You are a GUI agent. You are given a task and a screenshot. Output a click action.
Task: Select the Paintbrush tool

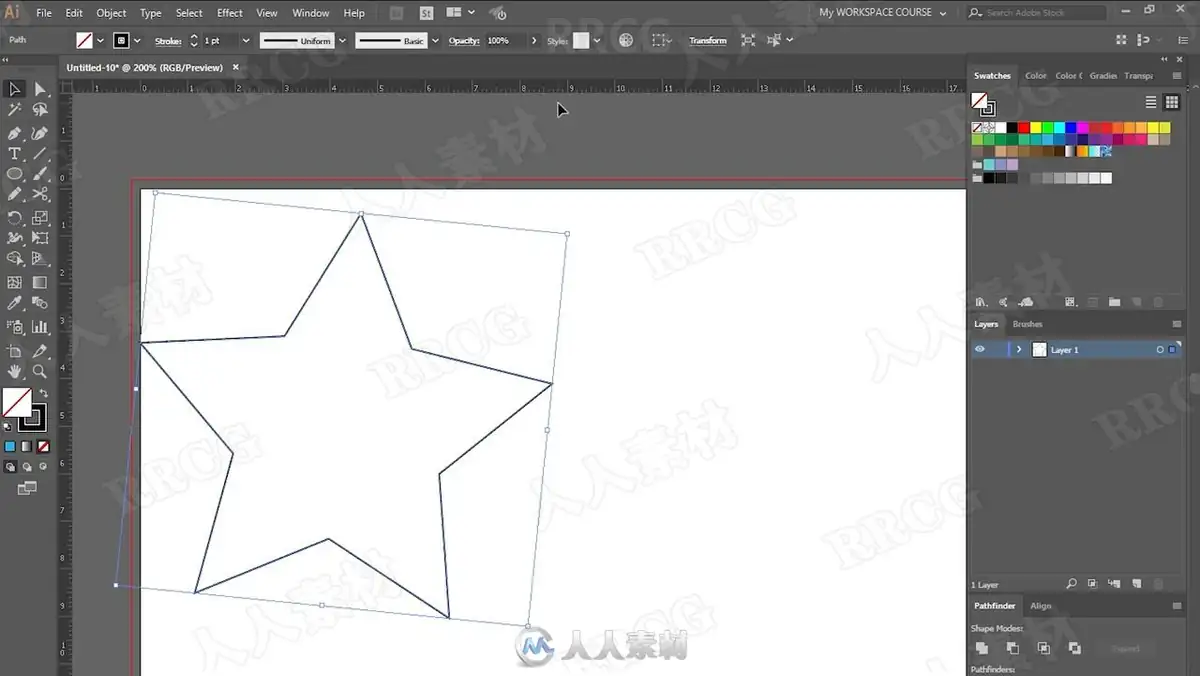click(40, 174)
